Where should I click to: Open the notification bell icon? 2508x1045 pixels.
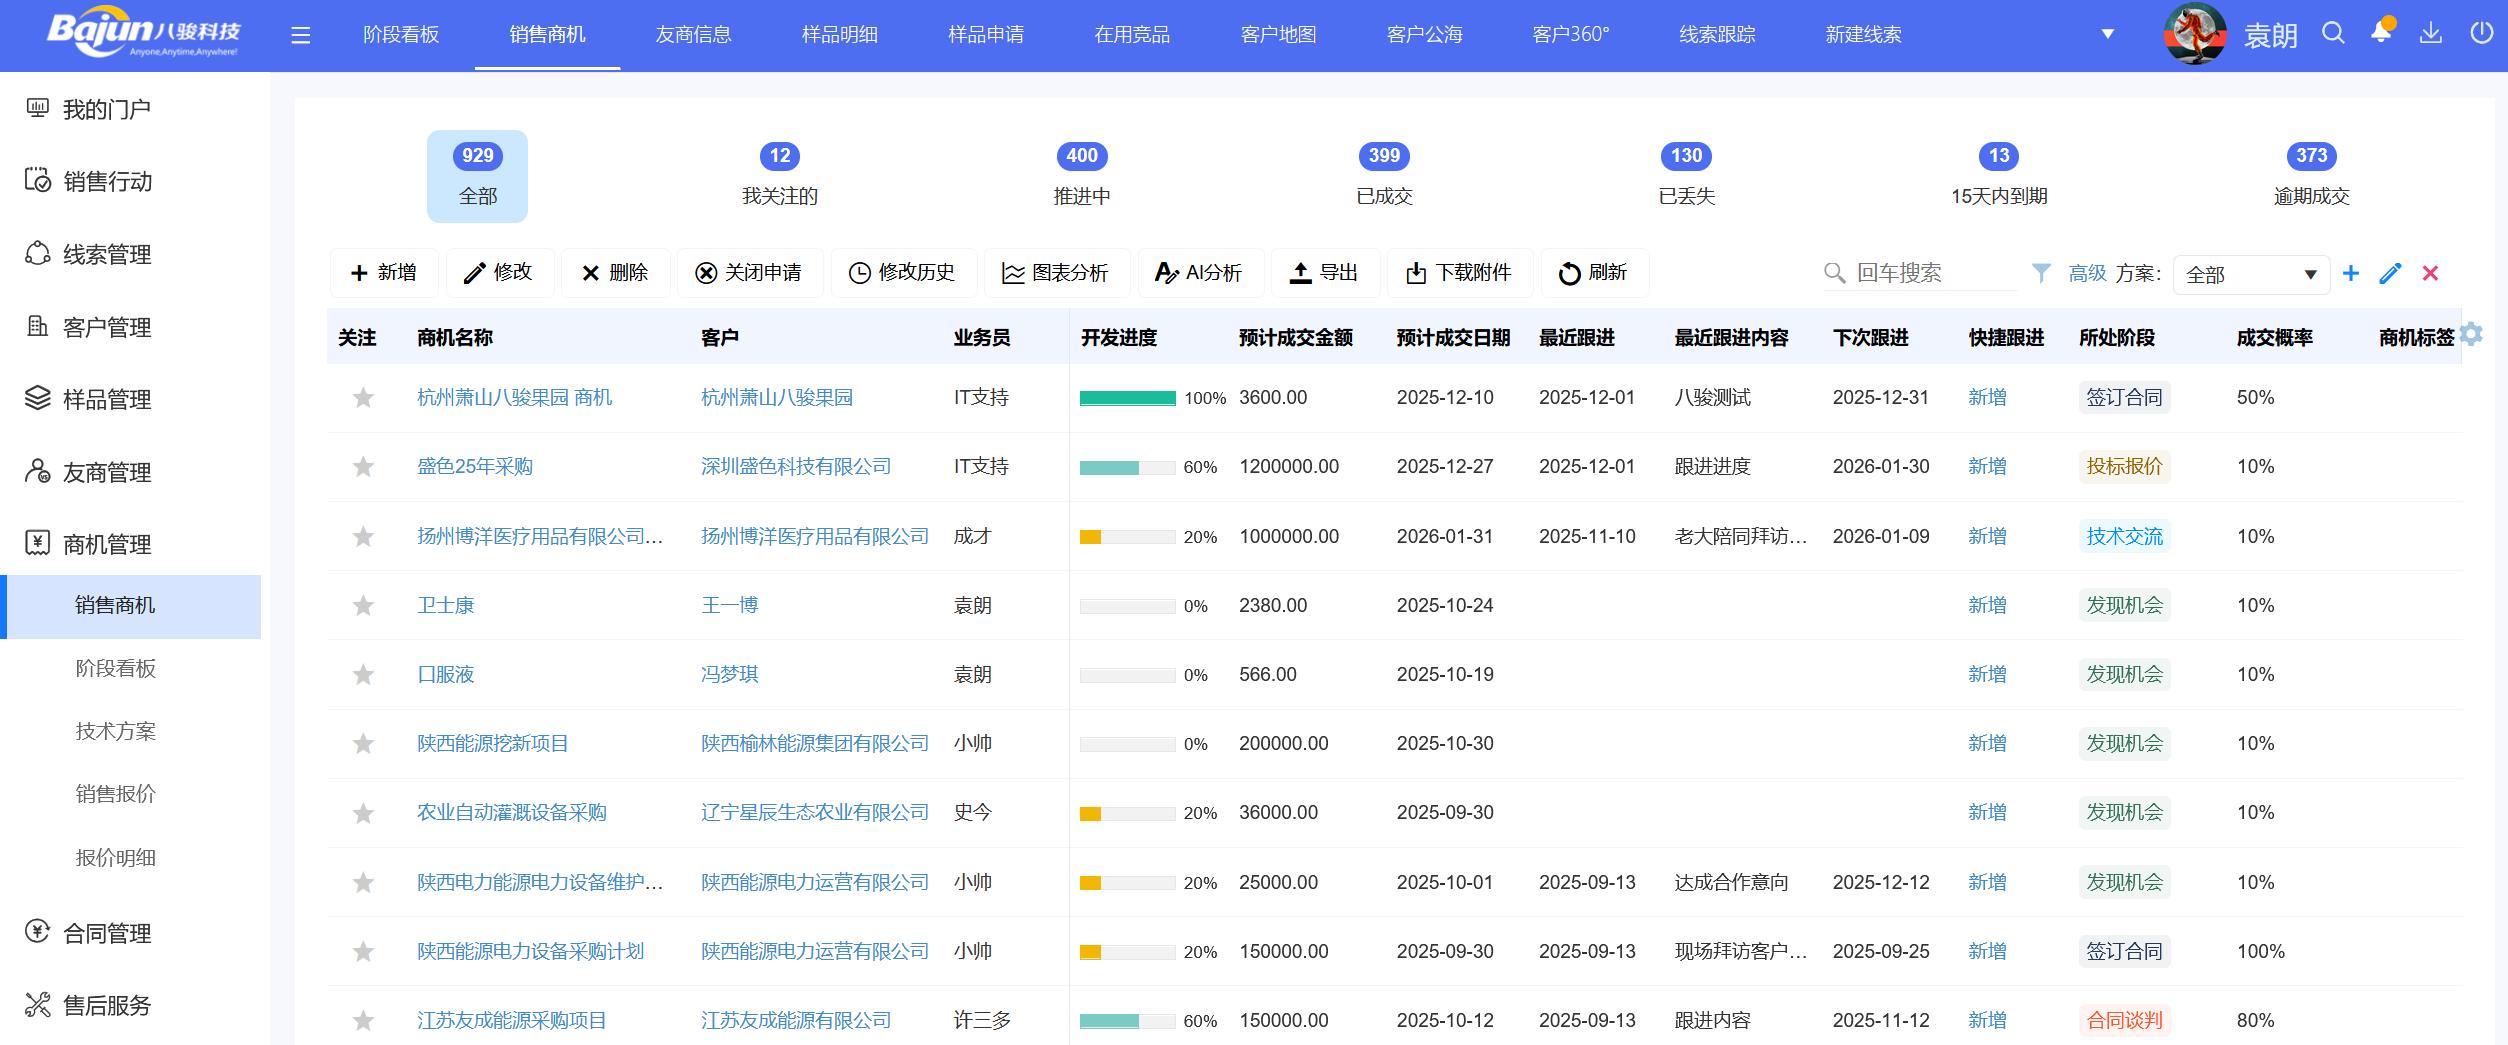[2381, 33]
